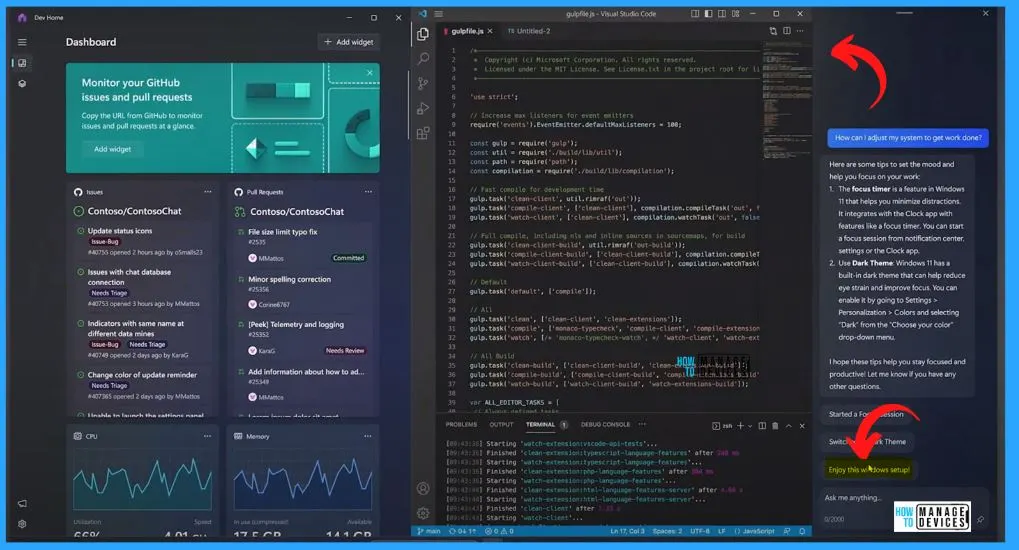Click the Open Changes icon in the editor toolbar
The height and width of the screenshot is (550, 1019).
pyautogui.click(x=773, y=31)
